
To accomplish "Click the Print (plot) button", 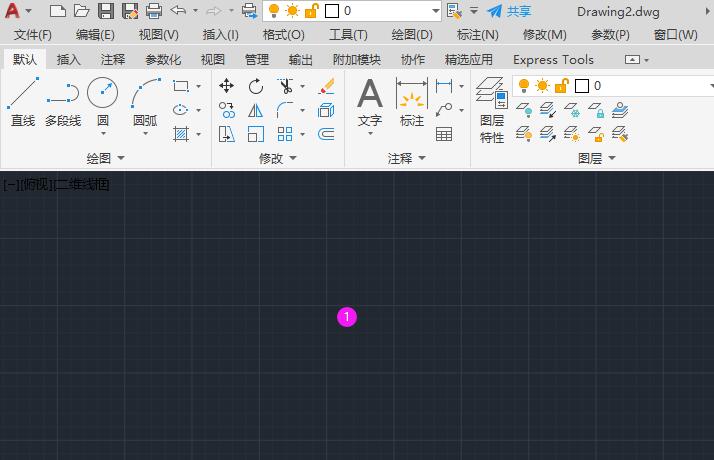I will pyautogui.click(x=154, y=10).
